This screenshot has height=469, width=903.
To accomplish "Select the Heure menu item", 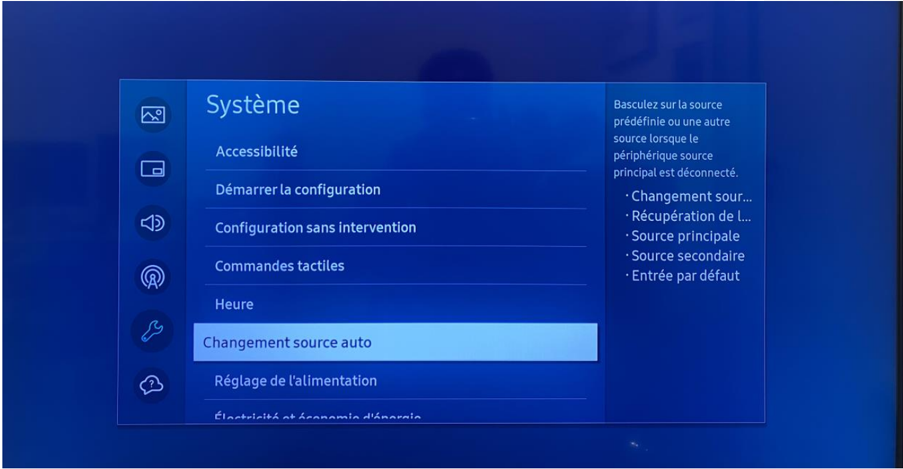I will [396, 304].
